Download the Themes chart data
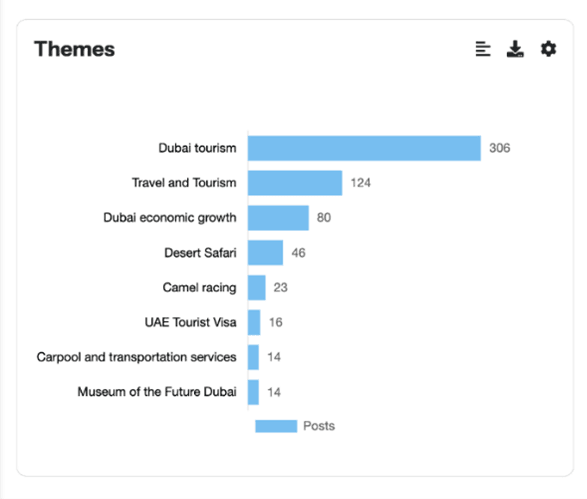 (515, 49)
